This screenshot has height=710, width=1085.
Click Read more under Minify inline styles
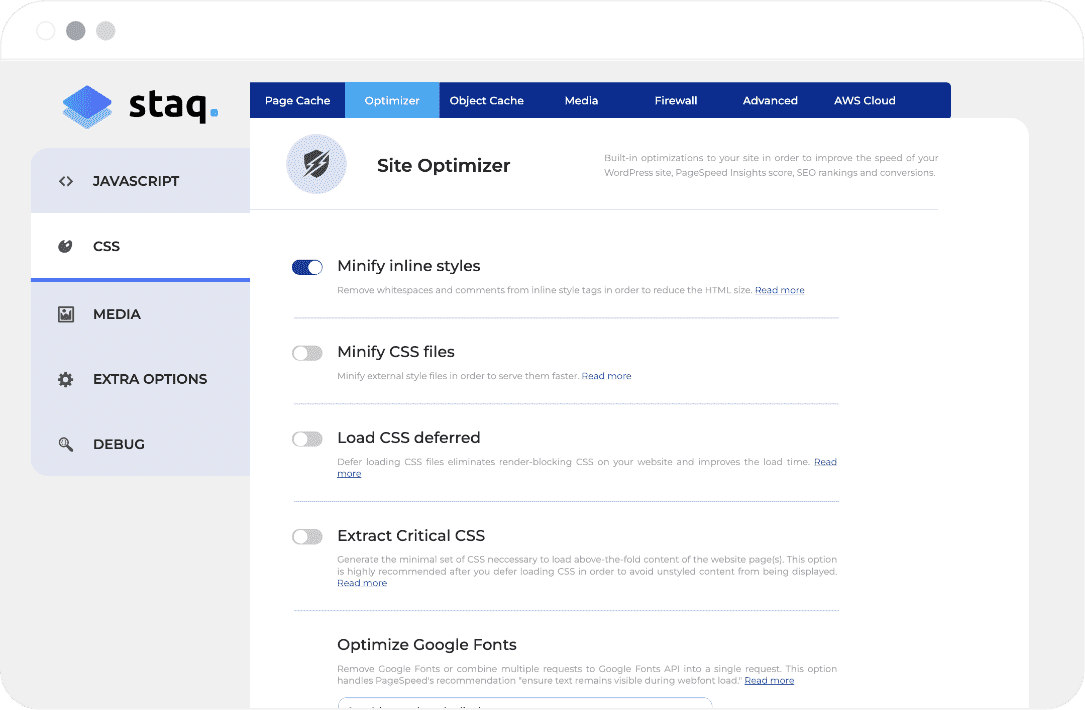779,289
